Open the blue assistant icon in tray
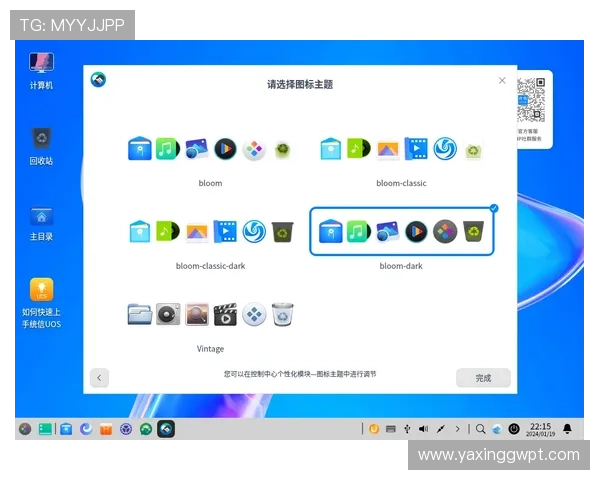This screenshot has height=480, width=600. click(x=497, y=429)
